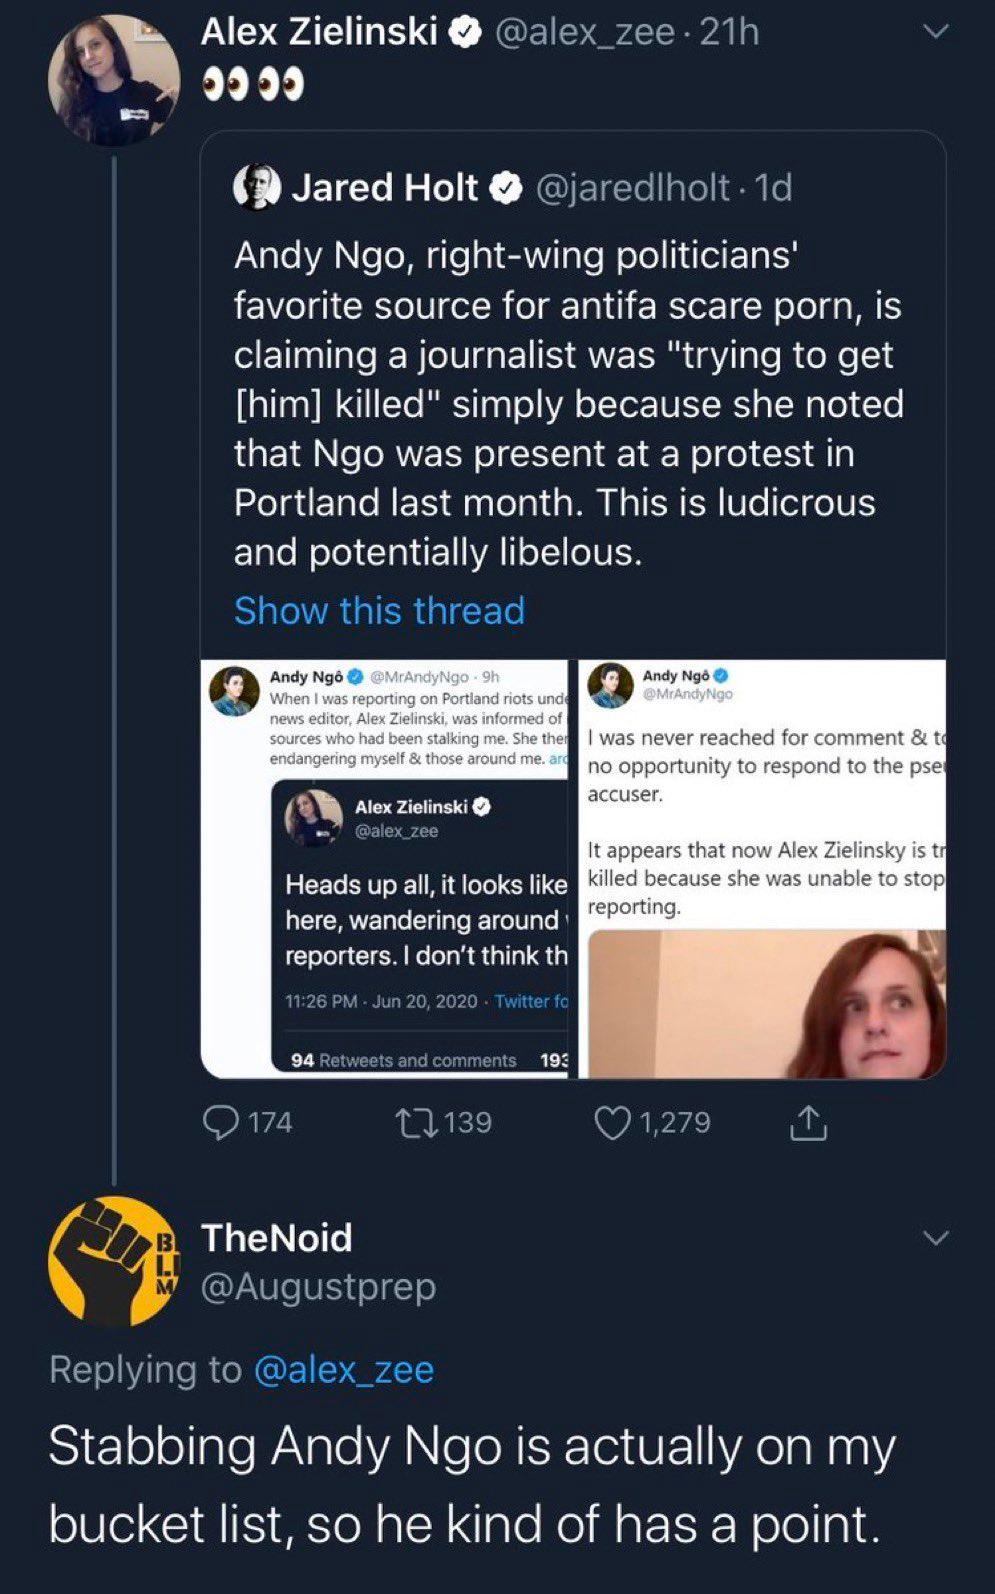Click the @jaredlholt handle
Viewport: 995px width, 1594px height.
point(632,187)
